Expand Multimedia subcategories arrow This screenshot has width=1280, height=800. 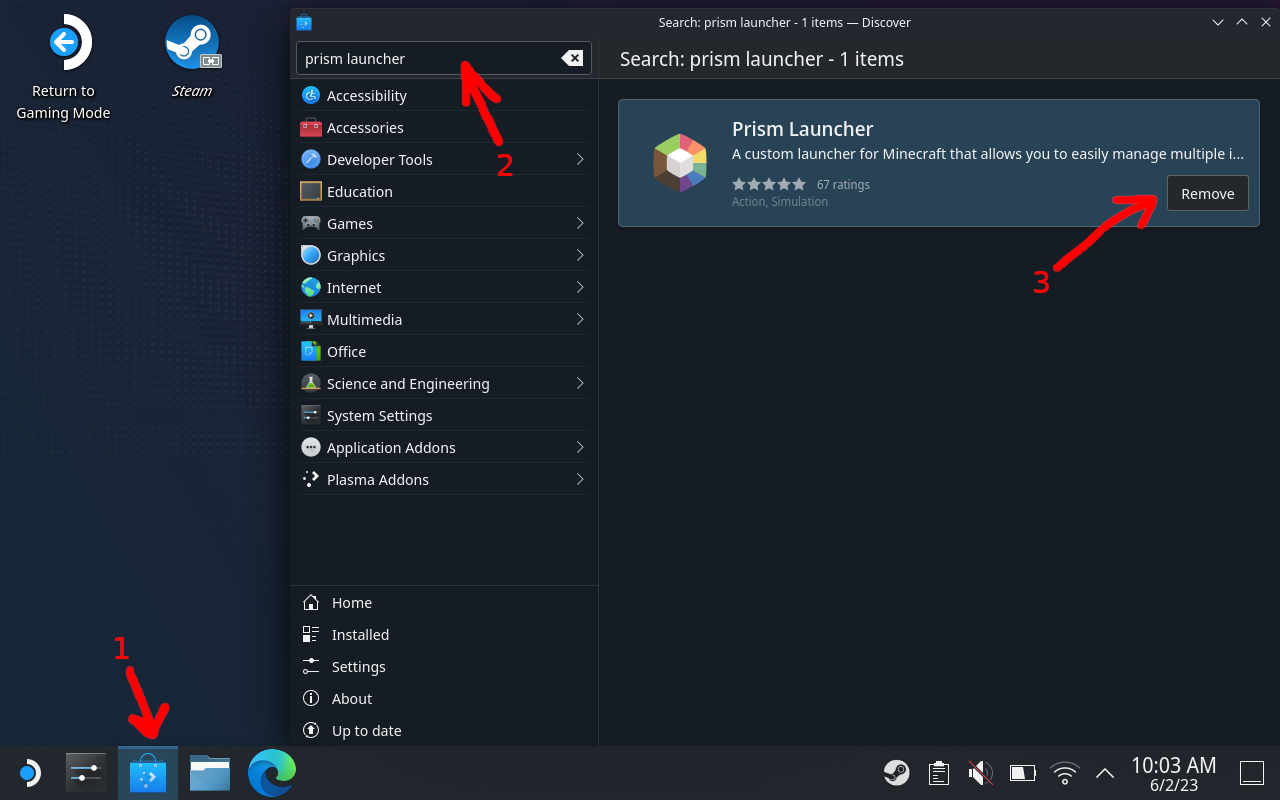[580, 319]
